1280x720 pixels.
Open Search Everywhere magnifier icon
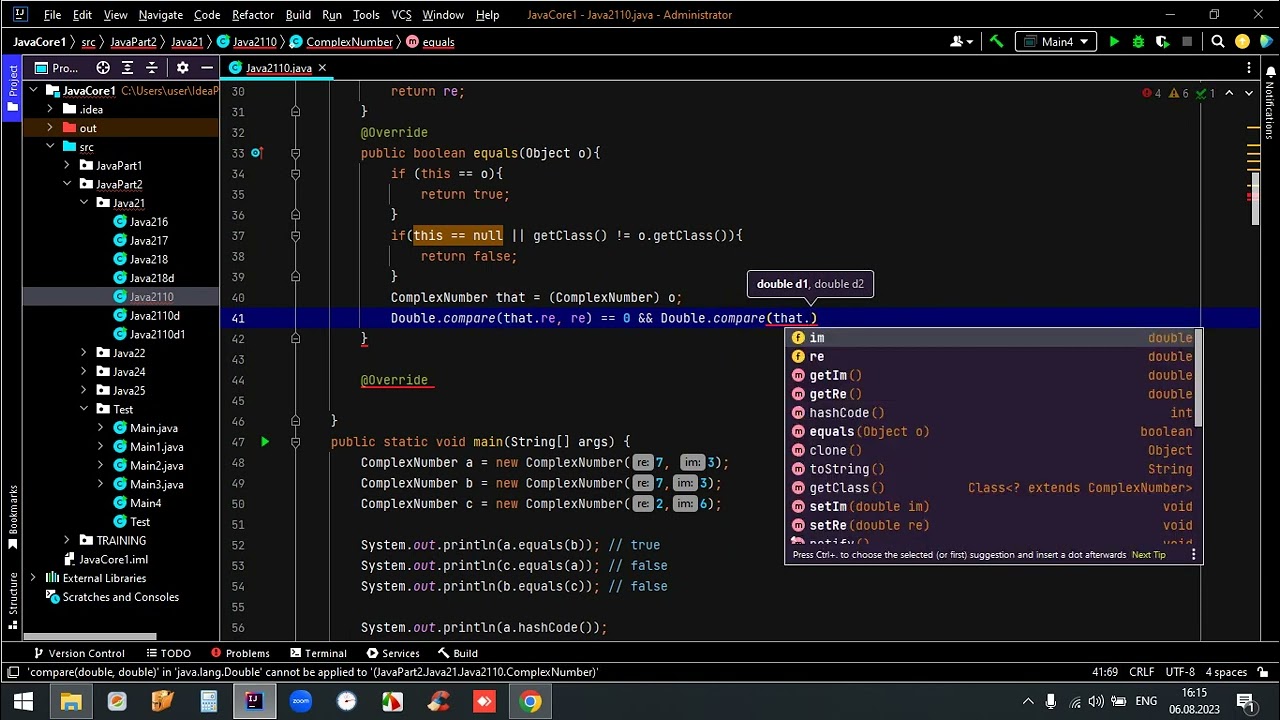(1218, 42)
